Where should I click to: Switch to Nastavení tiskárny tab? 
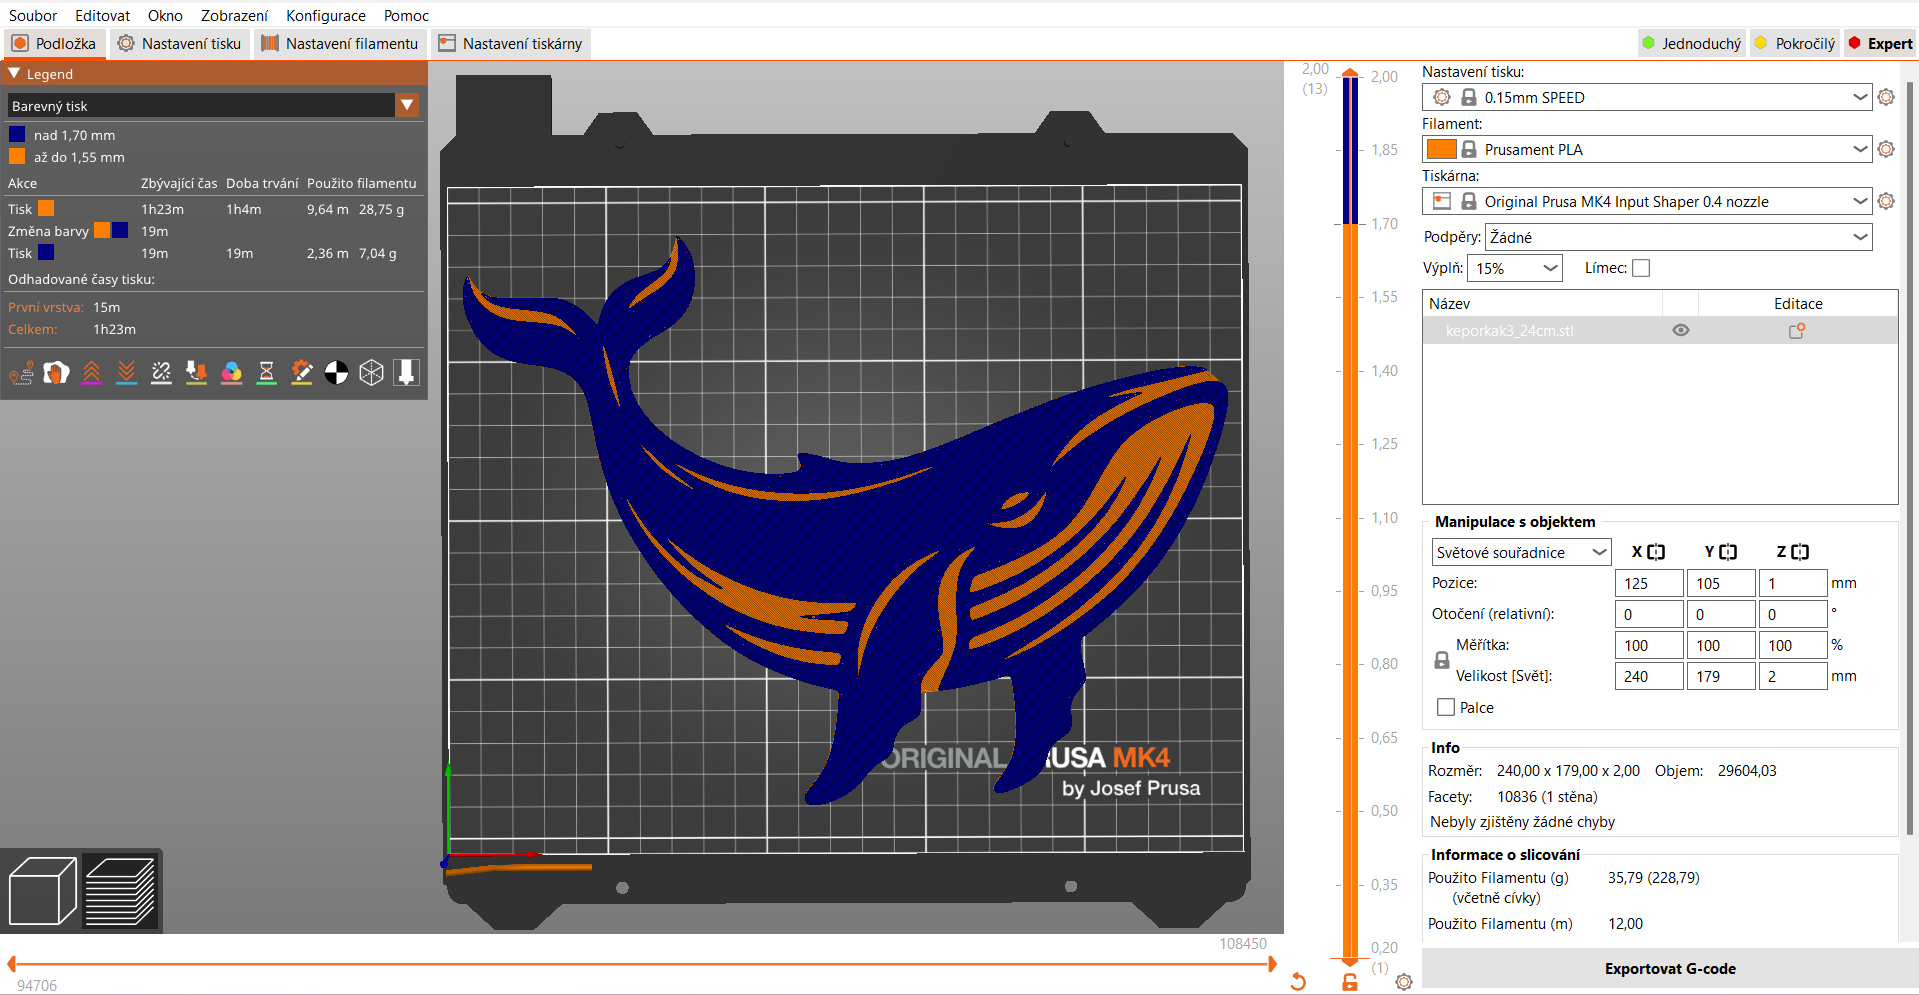coord(510,43)
